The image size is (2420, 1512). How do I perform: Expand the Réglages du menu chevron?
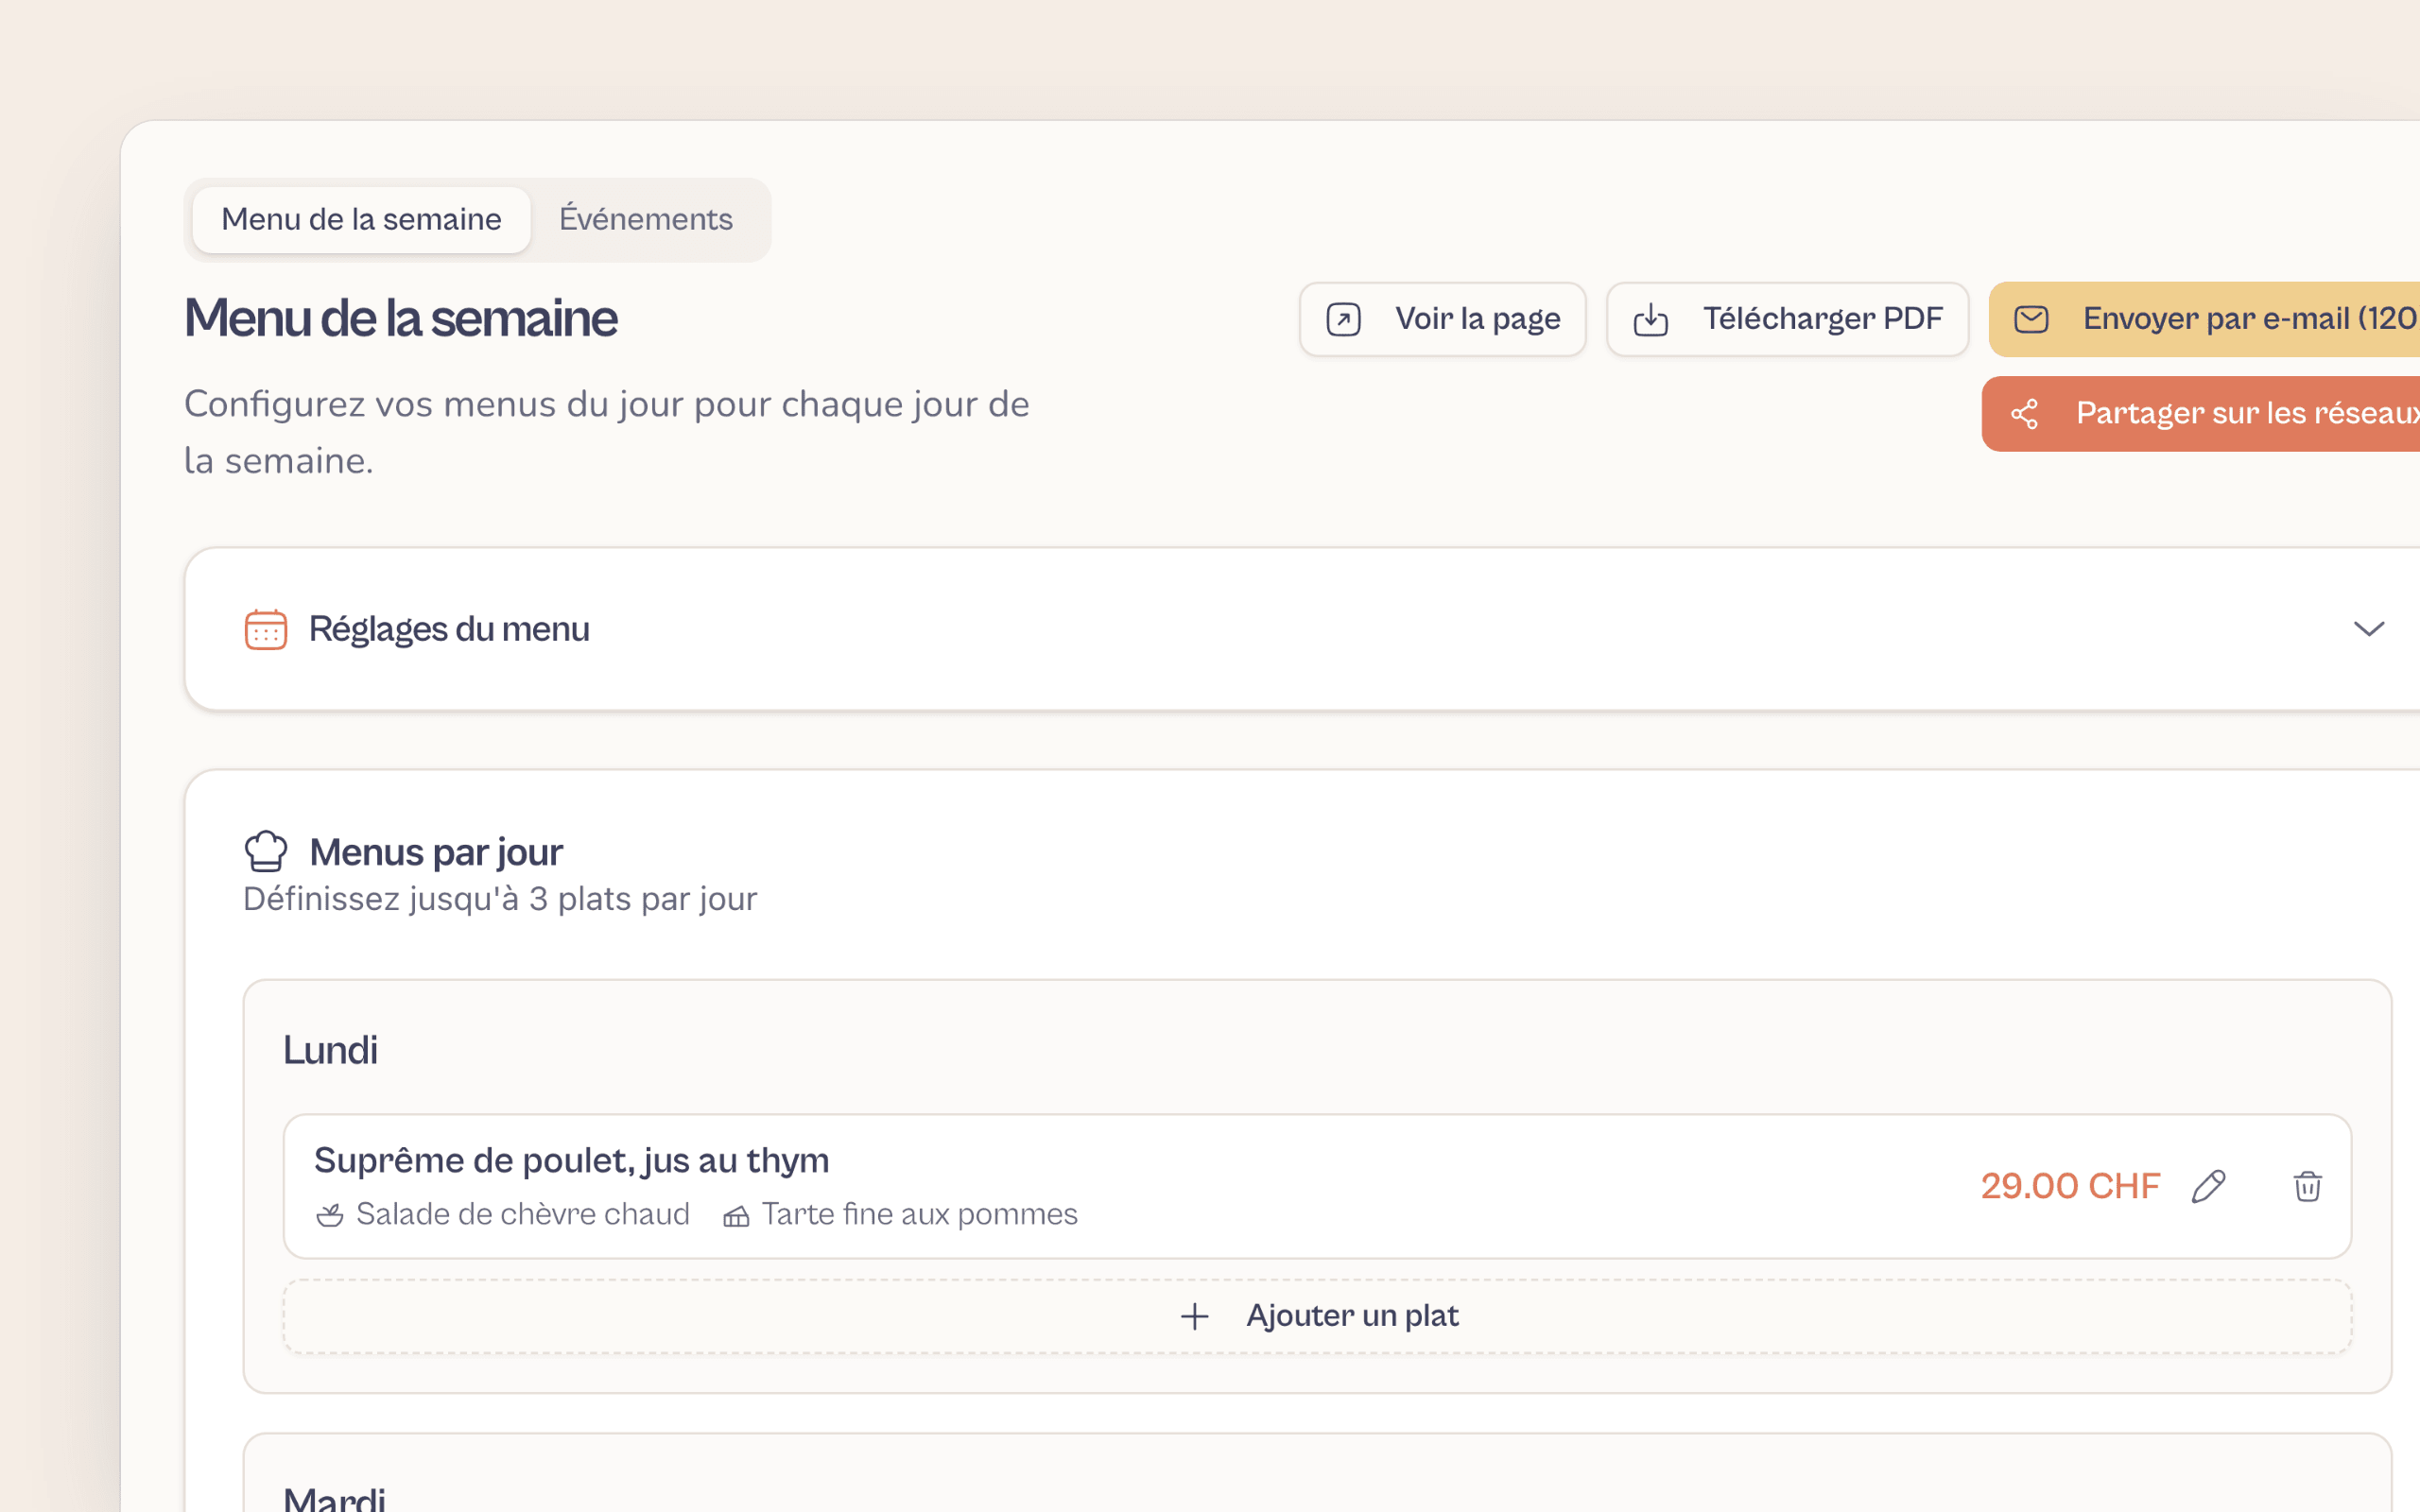[2368, 629]
